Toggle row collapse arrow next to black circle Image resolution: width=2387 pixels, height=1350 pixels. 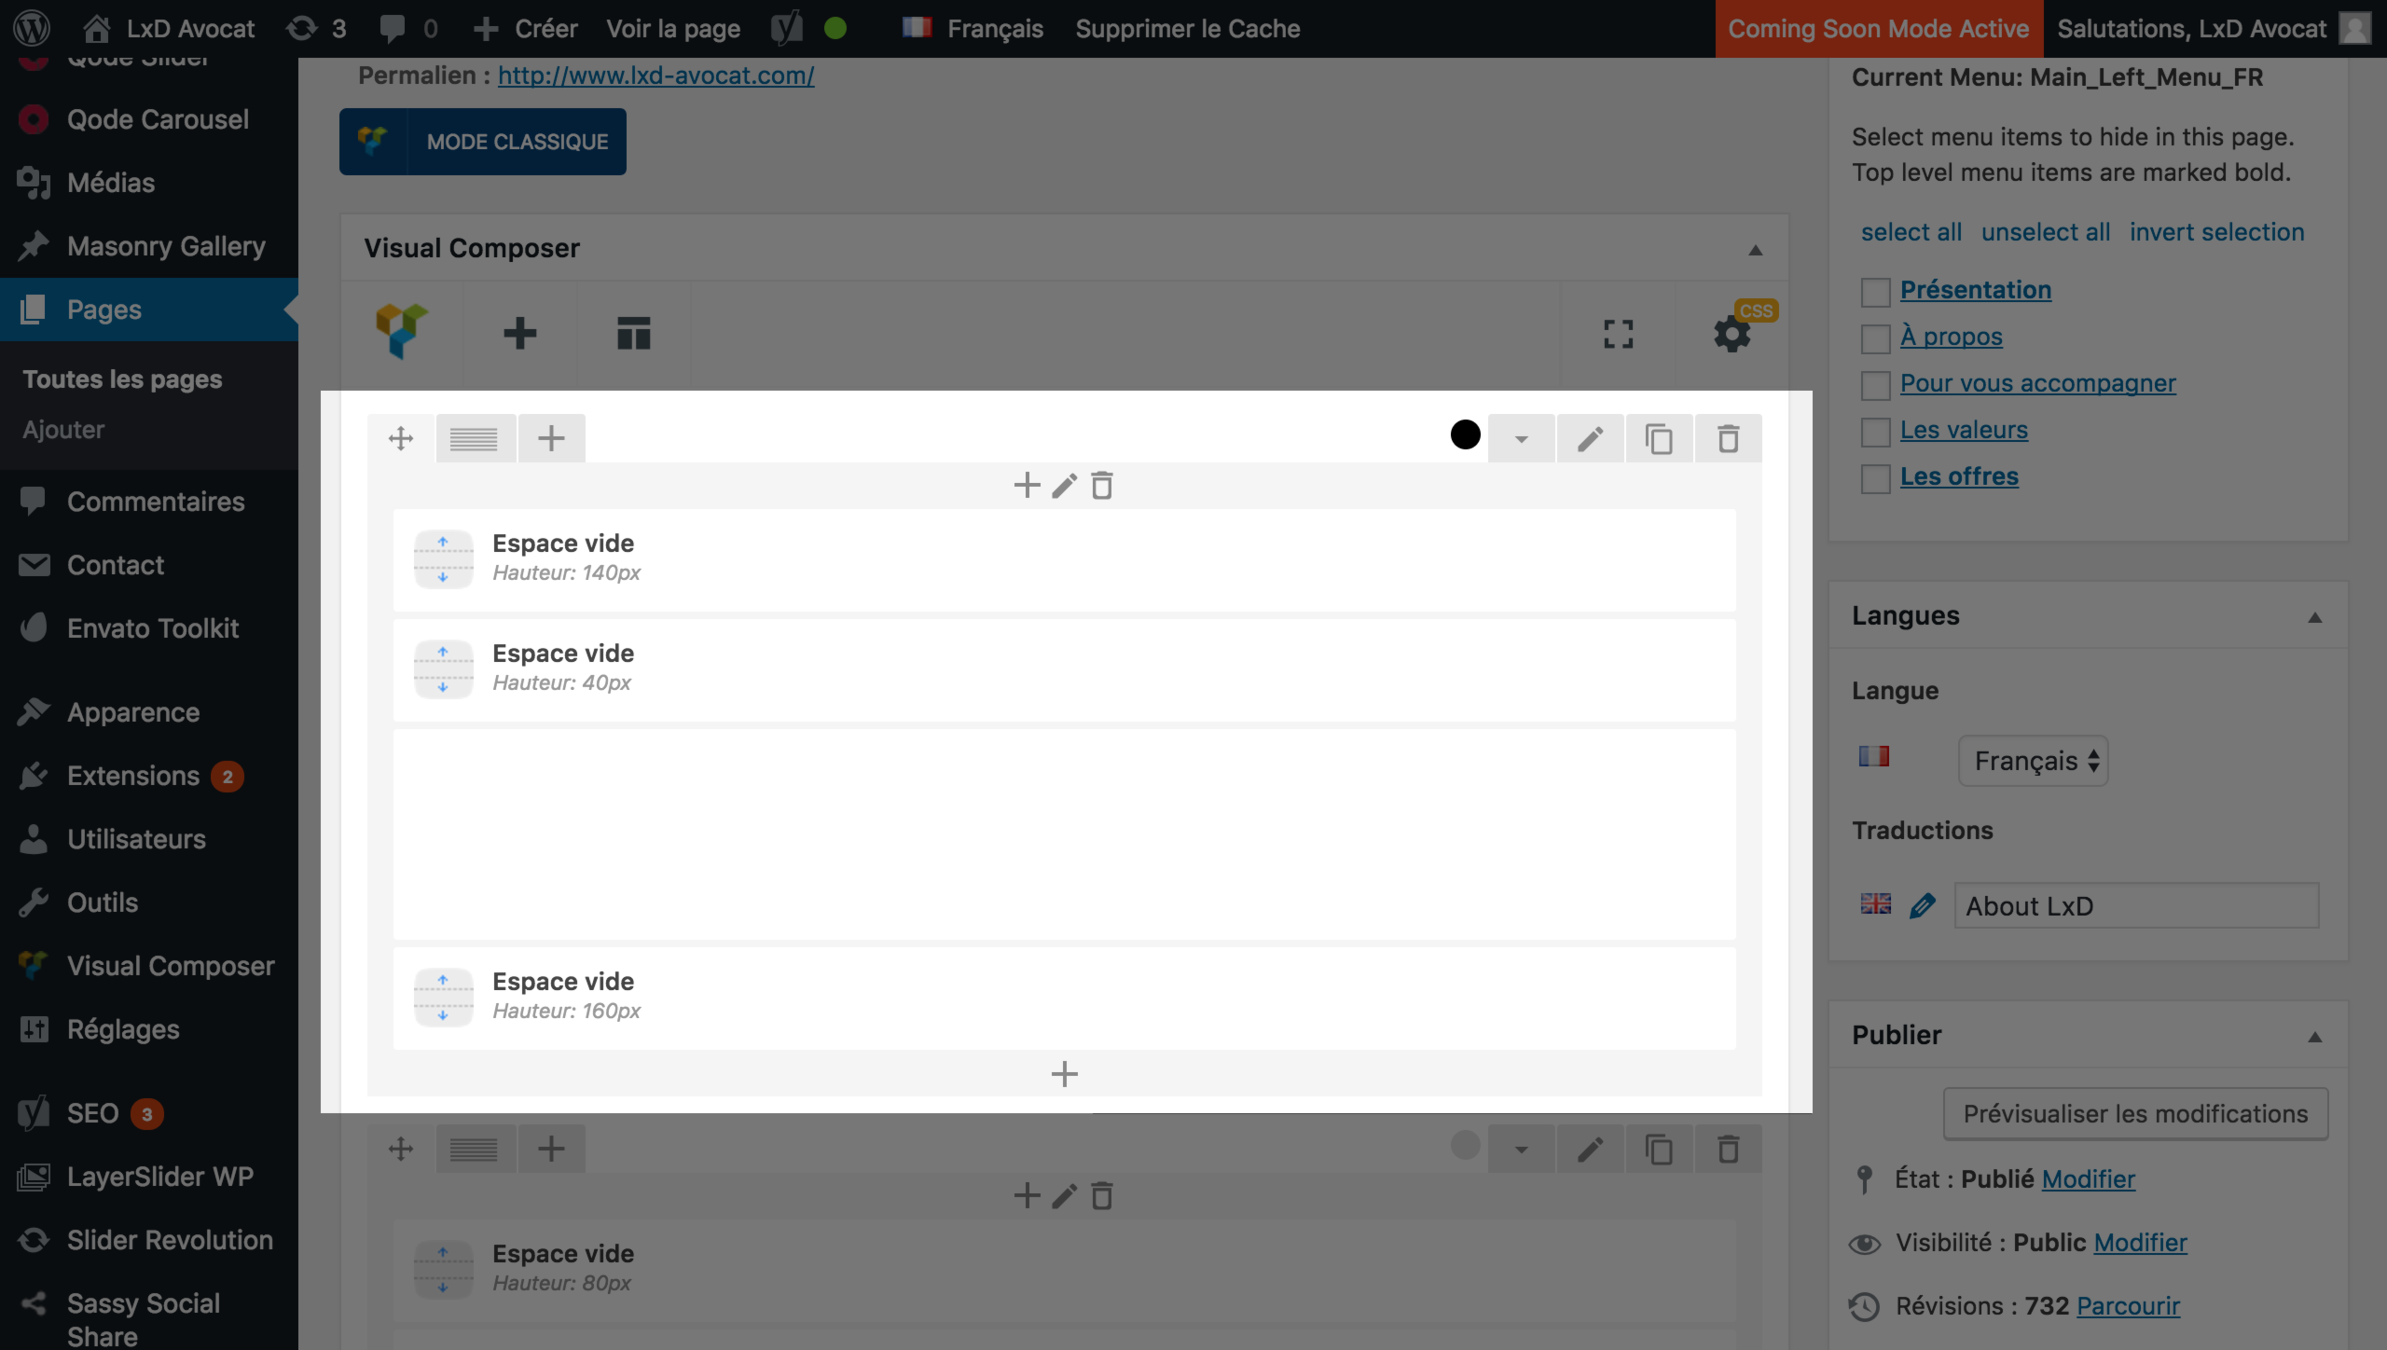tap(1520, 438)
